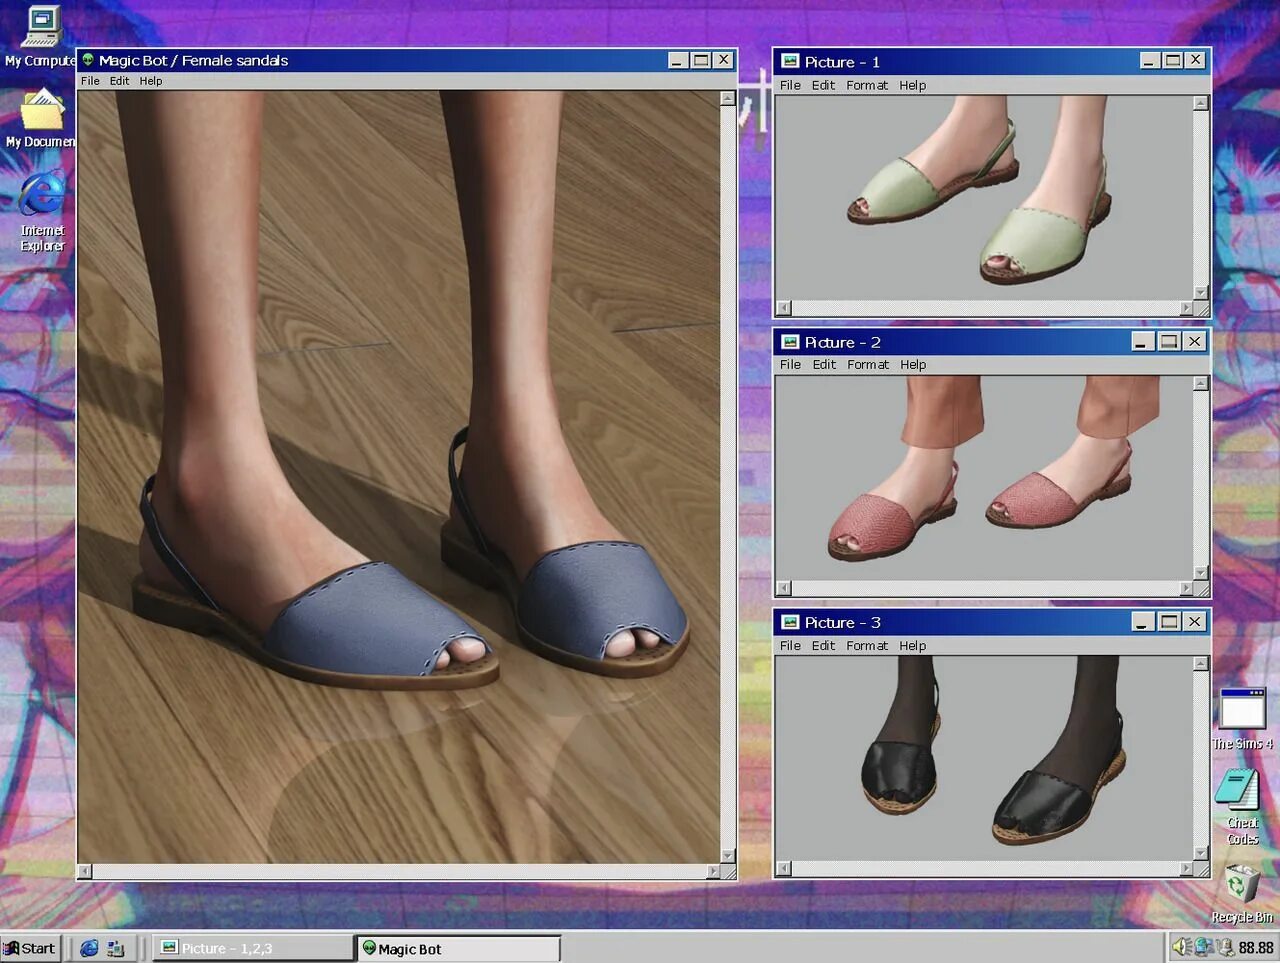Viewport: 1280px width, 963px height.
Task: Click the Start button
Action: point(30,948)
